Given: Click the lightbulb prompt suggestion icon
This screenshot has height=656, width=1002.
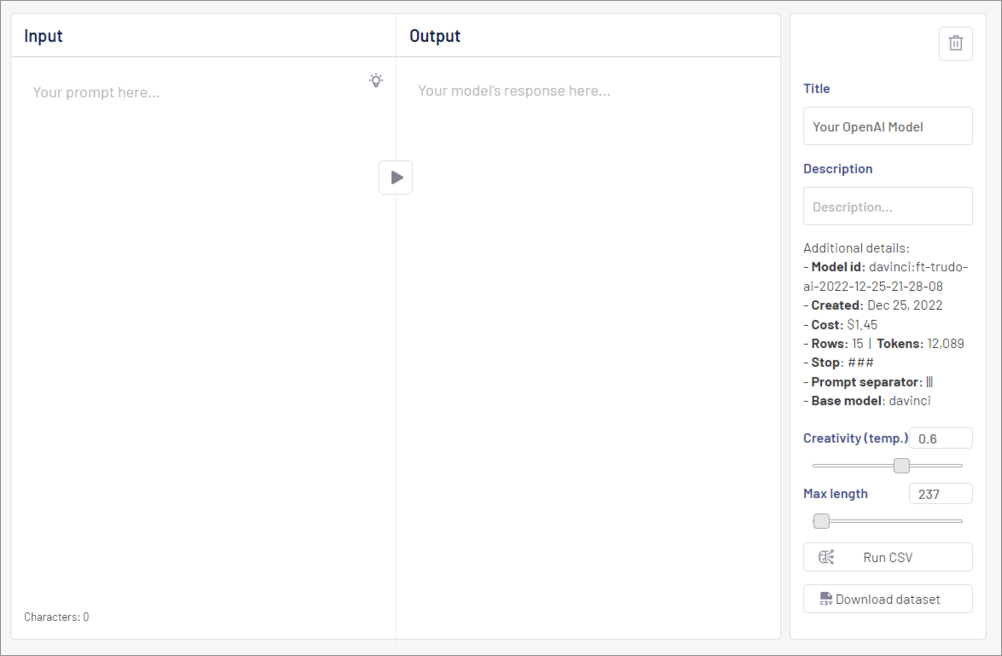Looking at the screenshot, I should (x=376, y=81).
